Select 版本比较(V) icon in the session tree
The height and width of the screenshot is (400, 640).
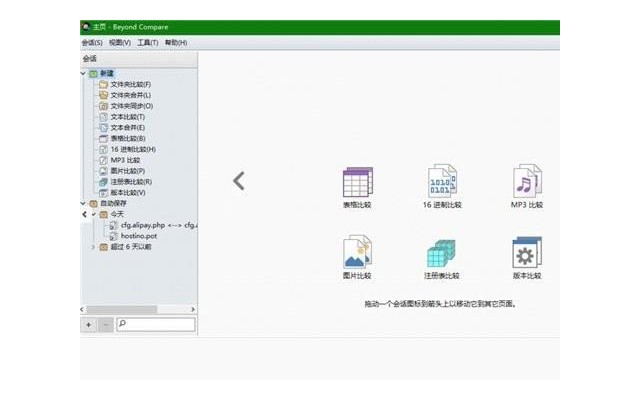pos(103,193)
